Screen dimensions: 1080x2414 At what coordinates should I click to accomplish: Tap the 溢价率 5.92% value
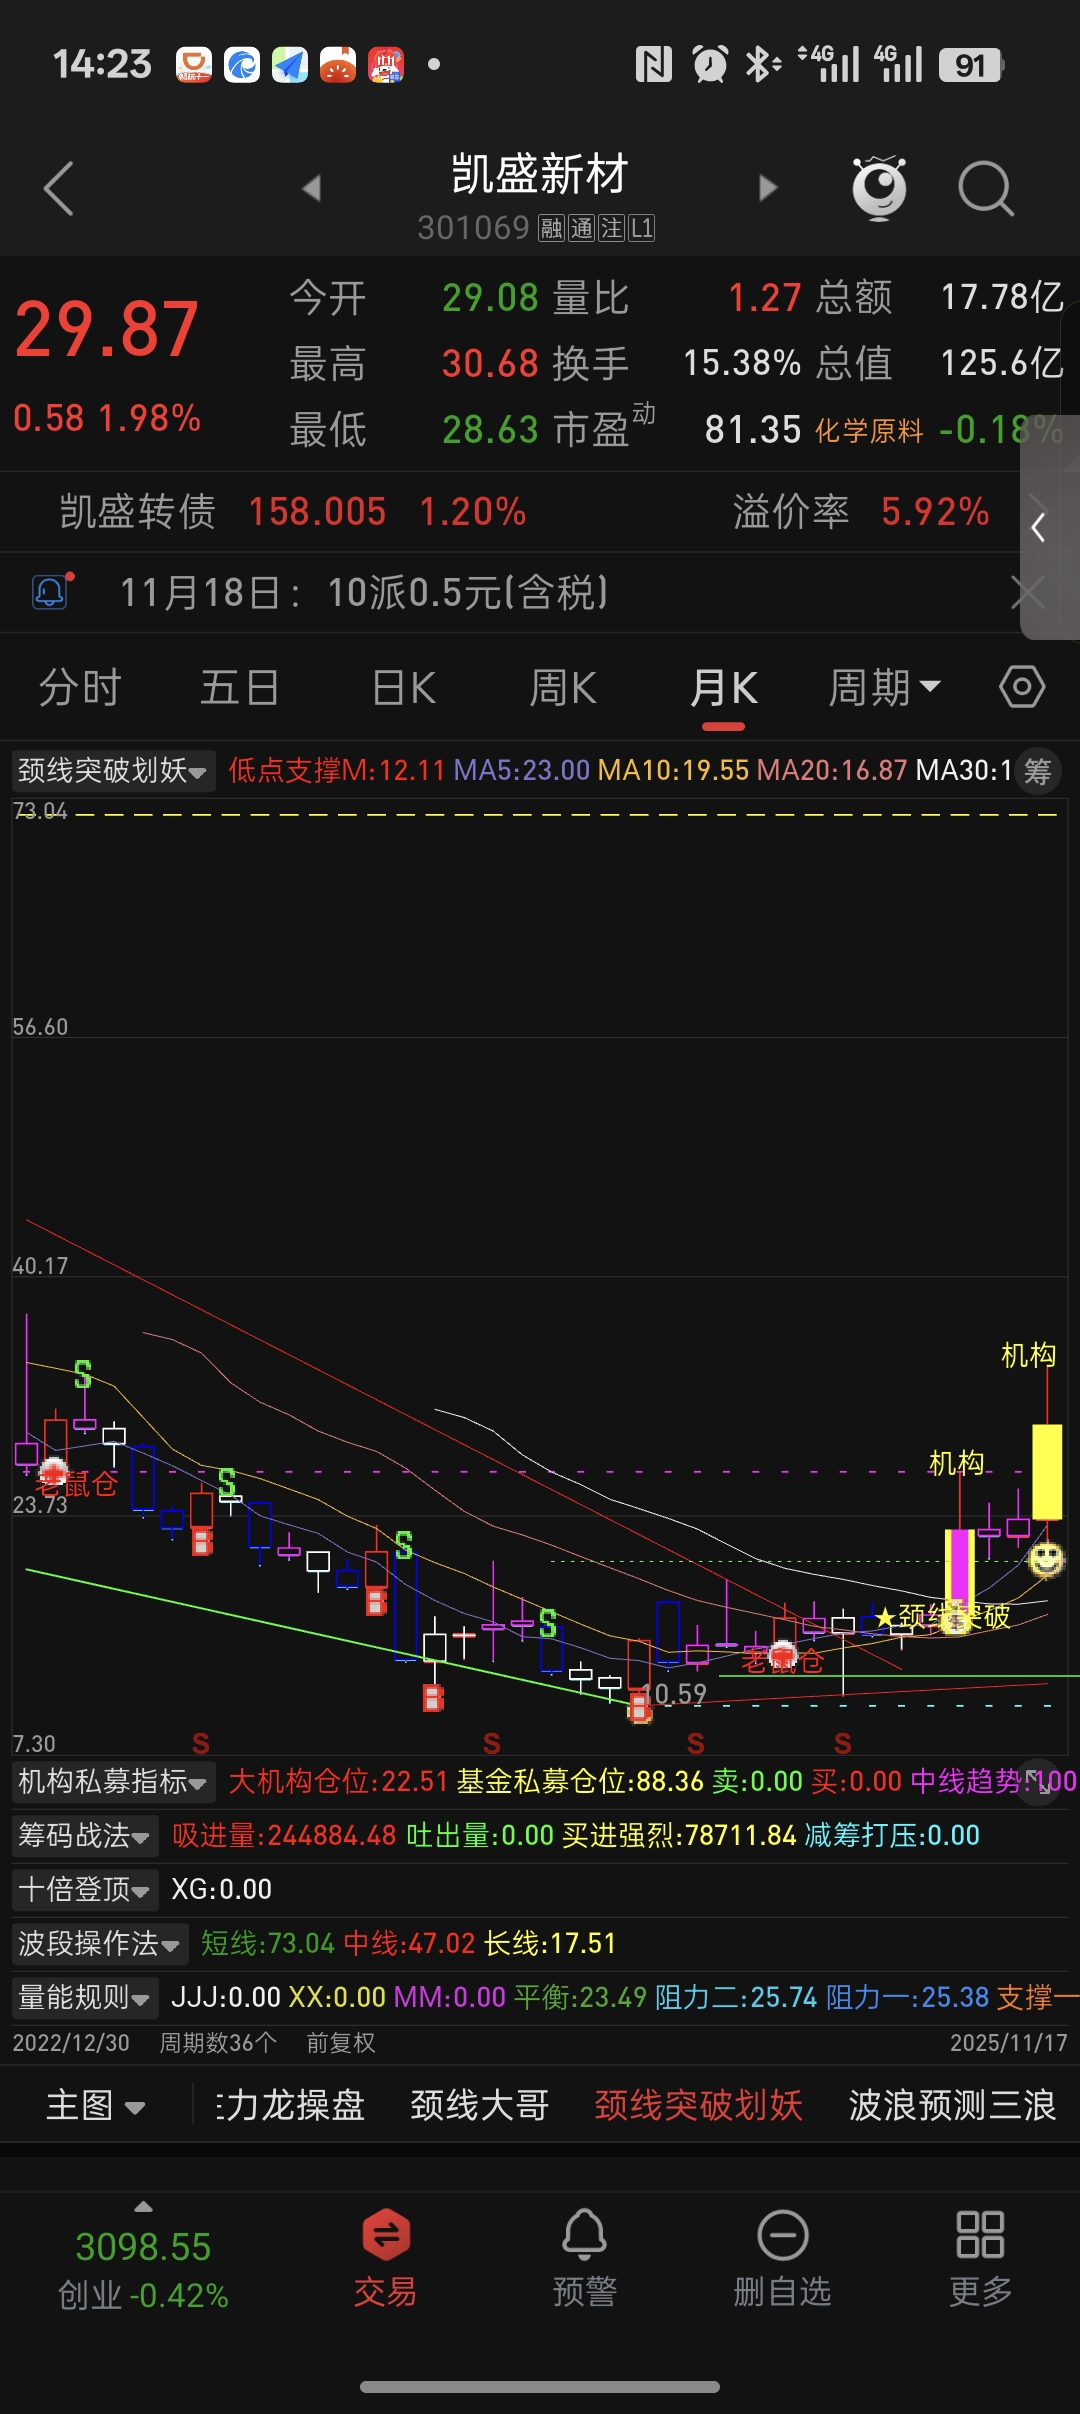934,512
